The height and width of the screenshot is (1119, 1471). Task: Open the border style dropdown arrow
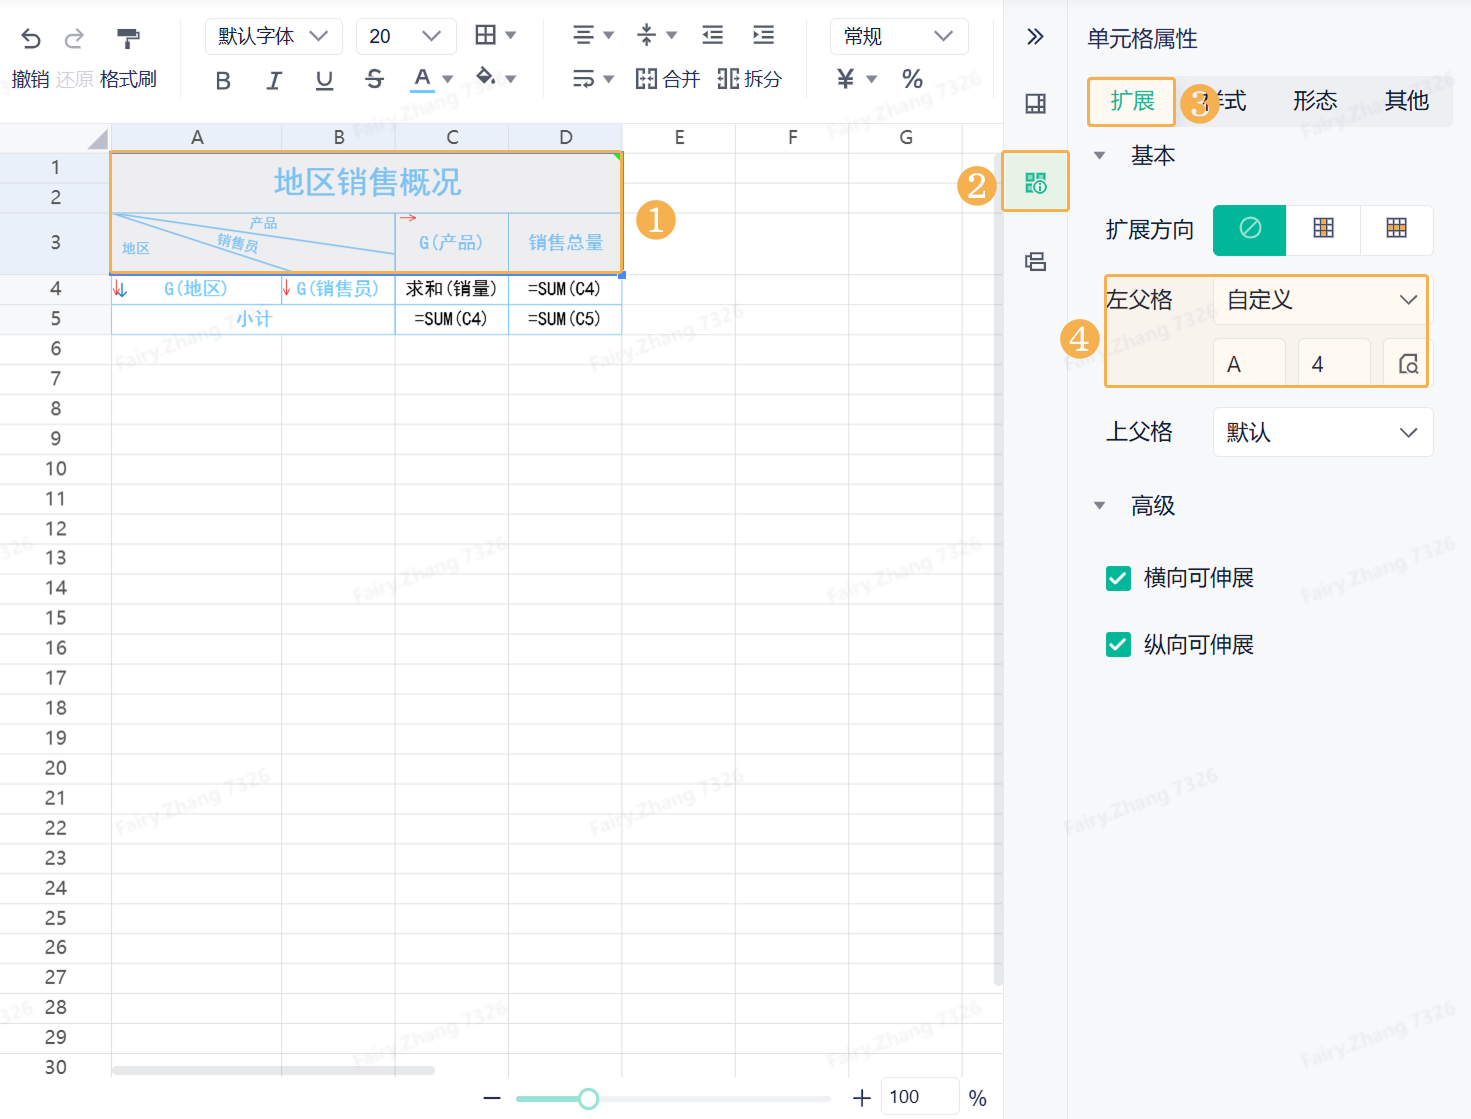pos(511,35)
